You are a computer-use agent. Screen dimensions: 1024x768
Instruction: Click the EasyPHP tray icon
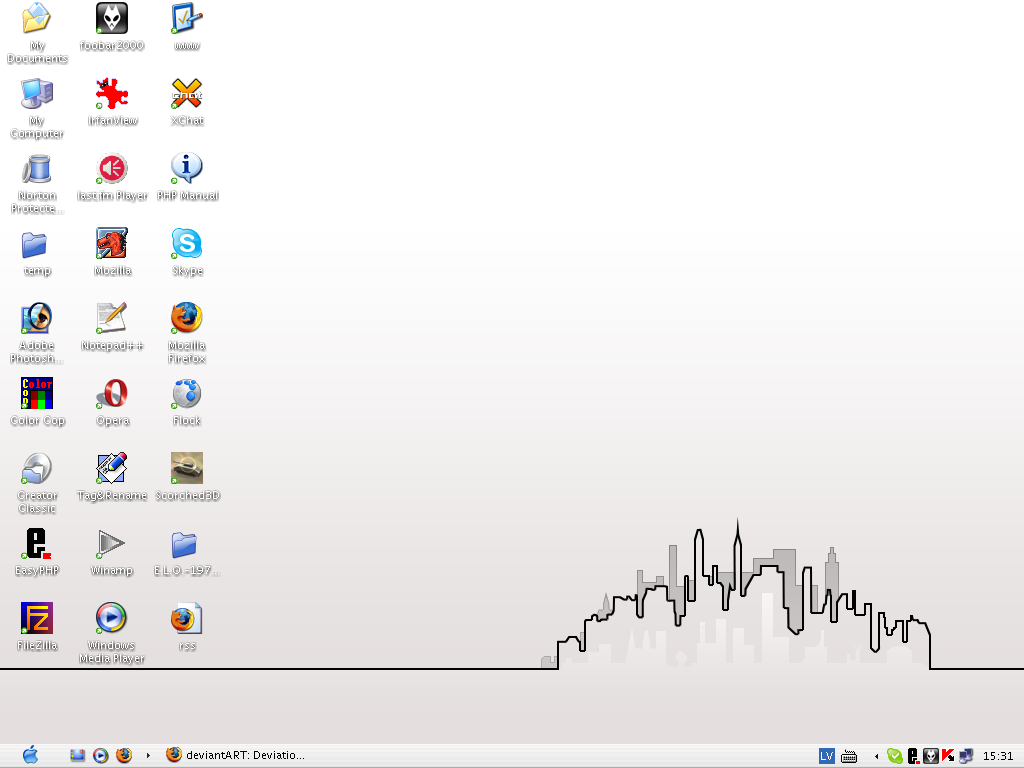pos(913,756)
